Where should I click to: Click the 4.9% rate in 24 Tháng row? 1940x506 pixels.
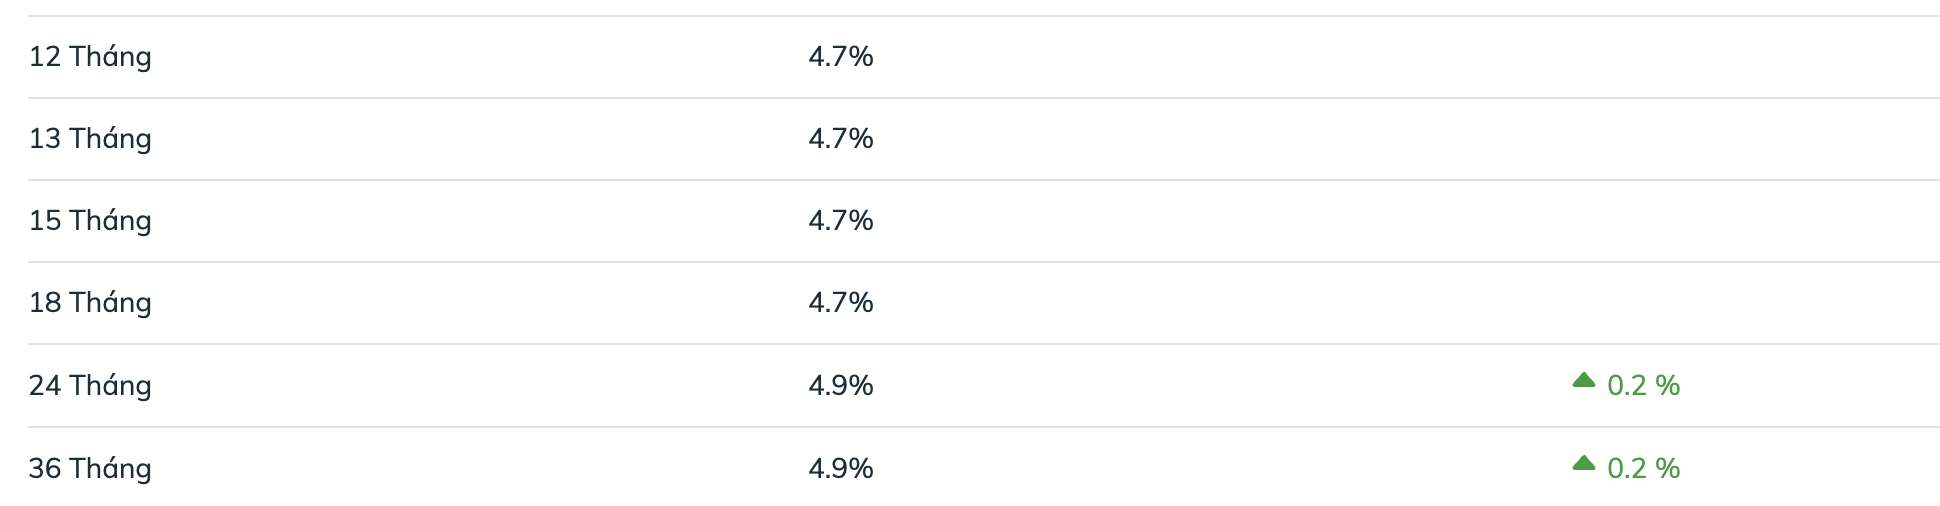(840, 386)
